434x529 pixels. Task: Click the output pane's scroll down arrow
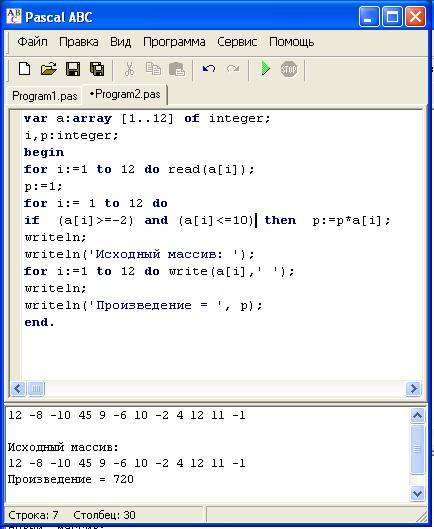point(417,494)
